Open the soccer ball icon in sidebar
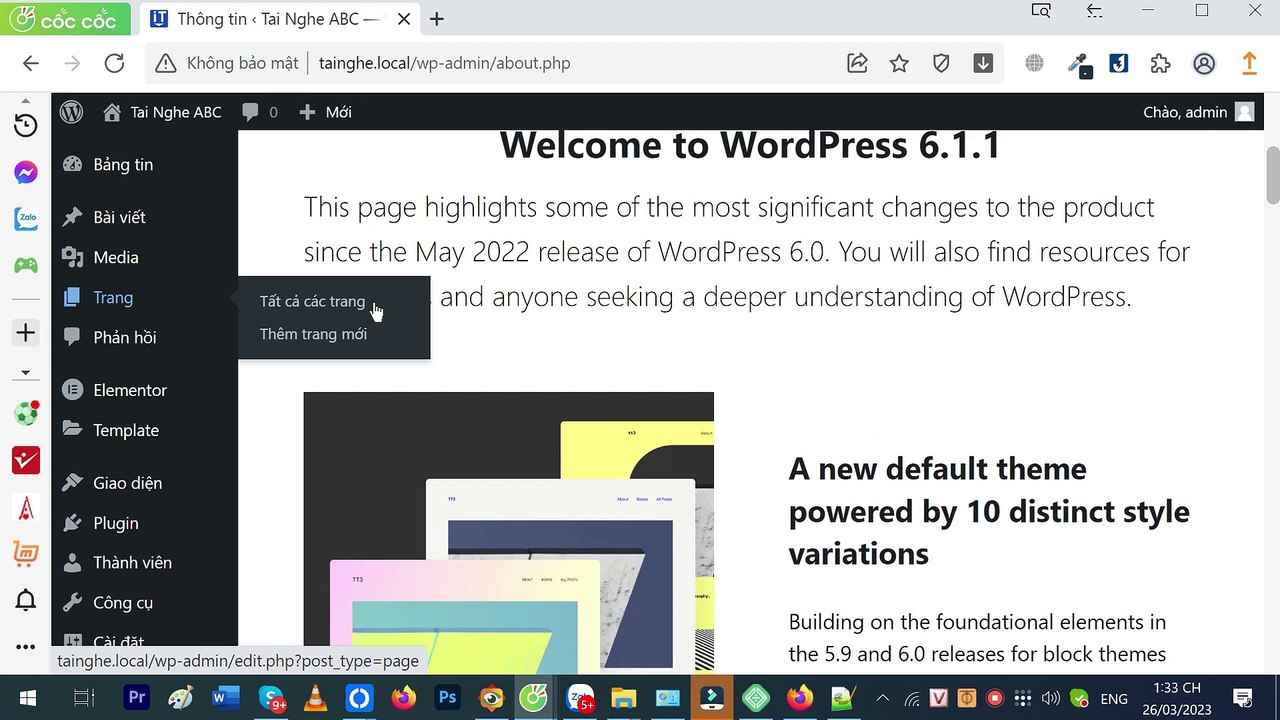The width and height of the screenshot is (1280, 720). click(x=26, y=413)
